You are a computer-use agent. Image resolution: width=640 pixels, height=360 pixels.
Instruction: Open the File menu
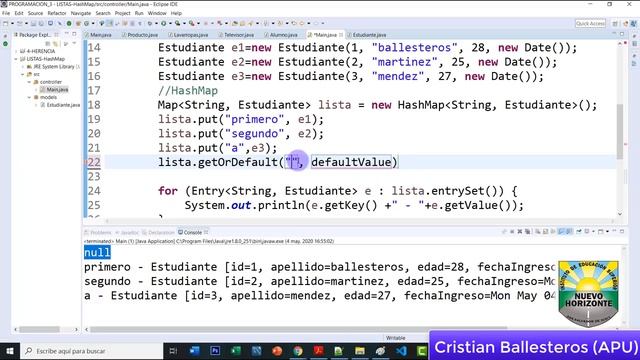[x=6, y=13]
